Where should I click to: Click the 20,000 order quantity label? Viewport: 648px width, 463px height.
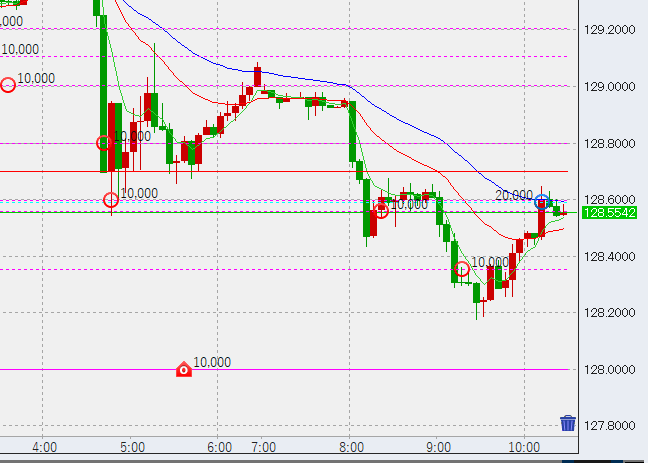[513, 194]
